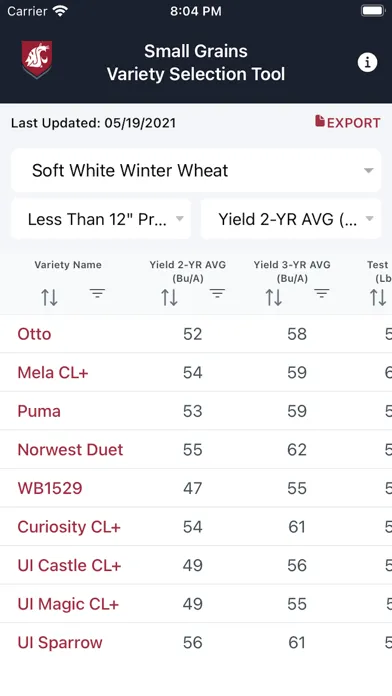Open Norwest Duet variety details

tap(70, 450)
